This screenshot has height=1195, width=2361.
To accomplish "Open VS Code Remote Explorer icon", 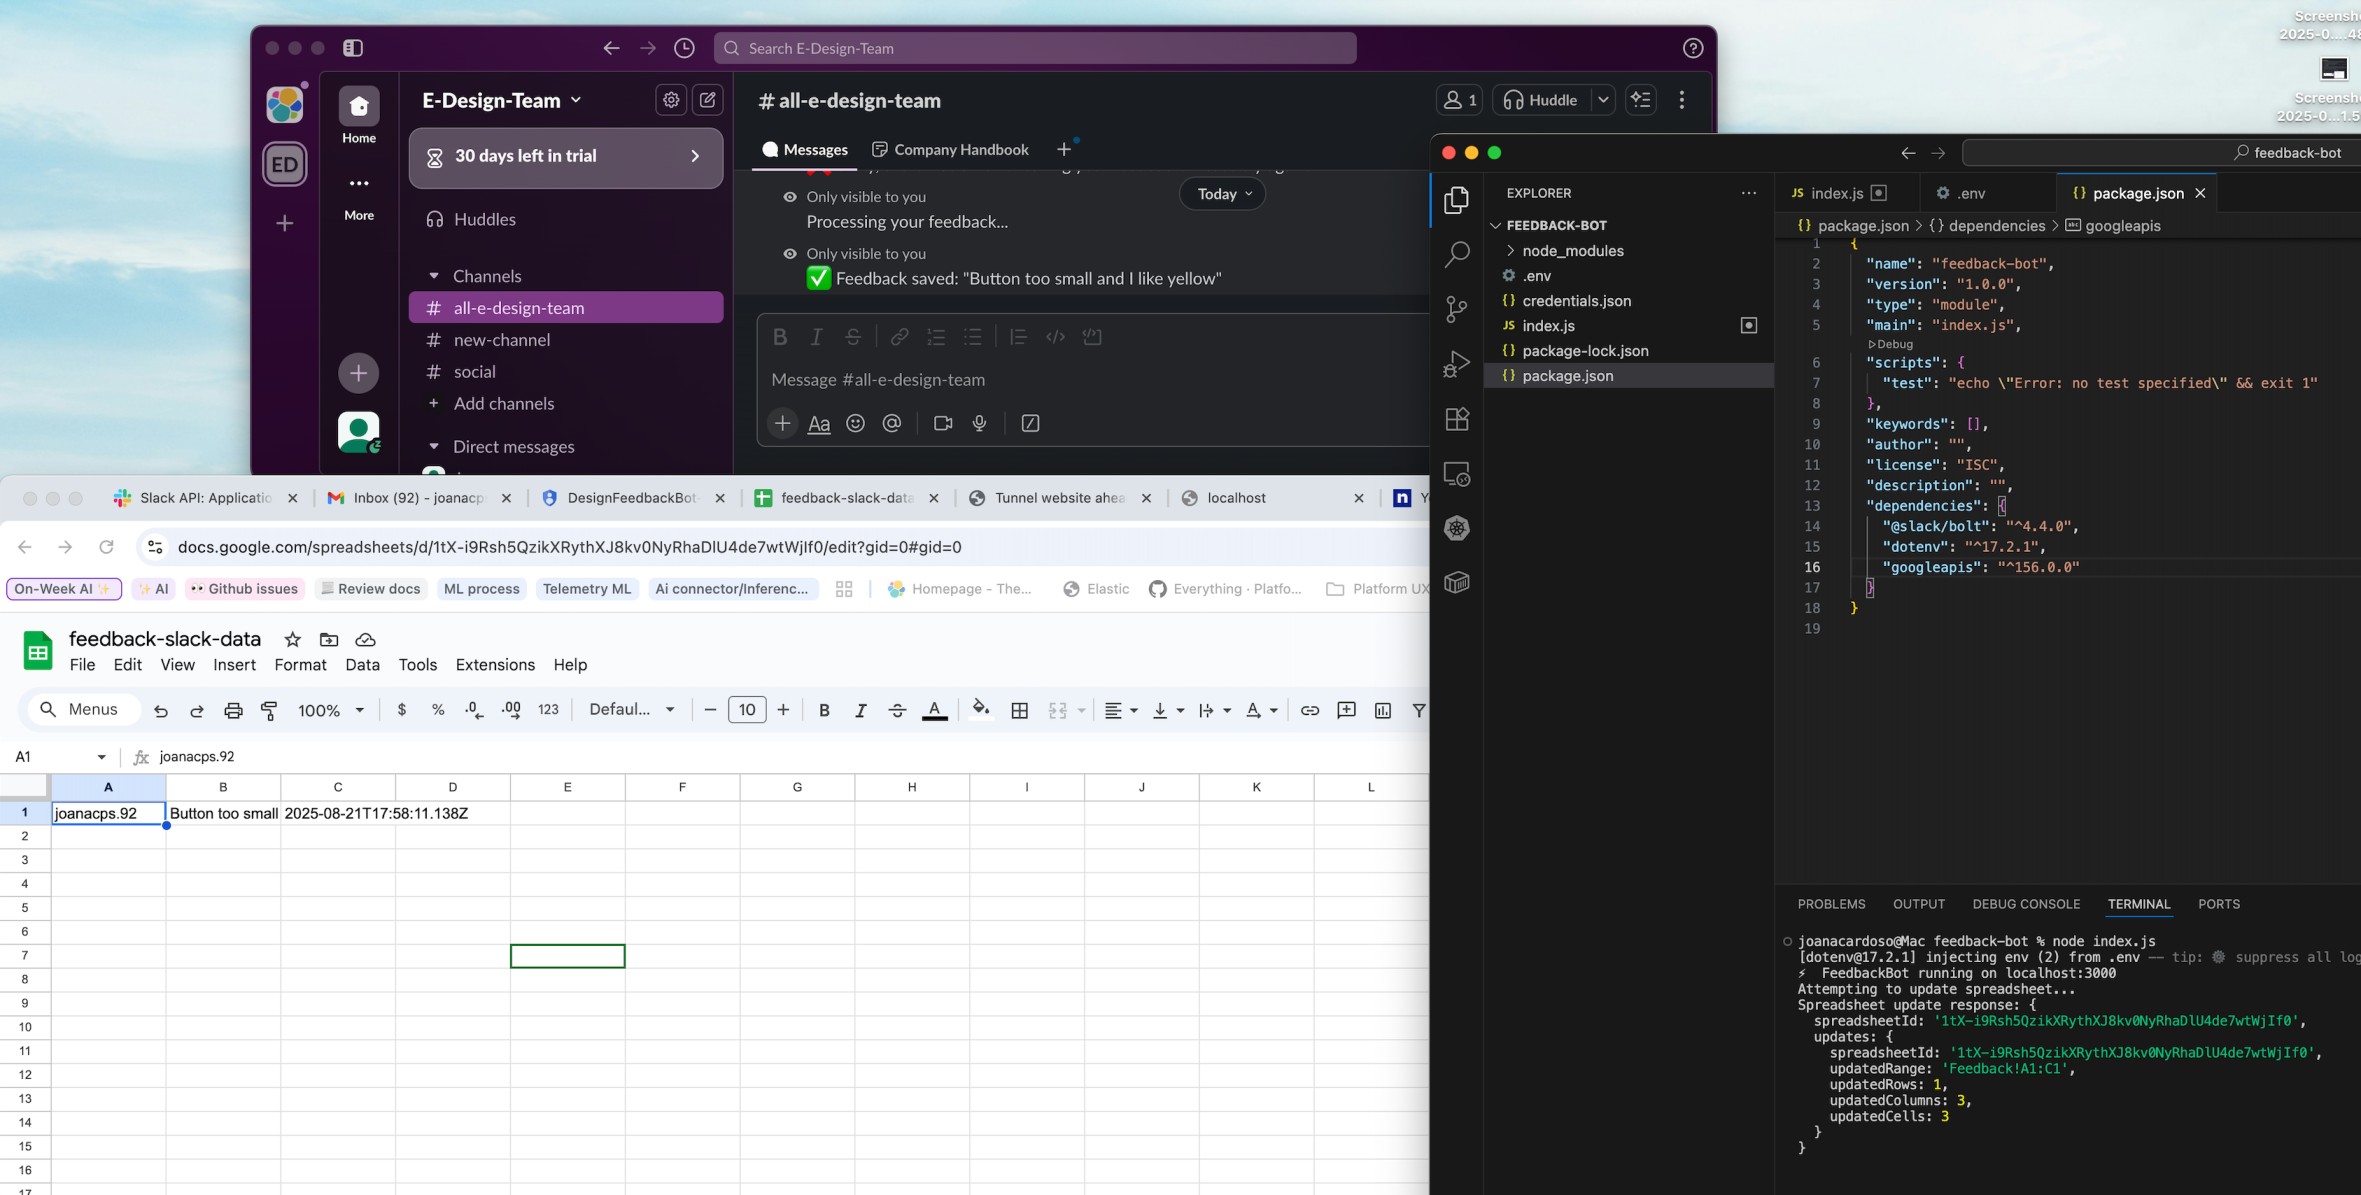I will (x=1457, y=474).
